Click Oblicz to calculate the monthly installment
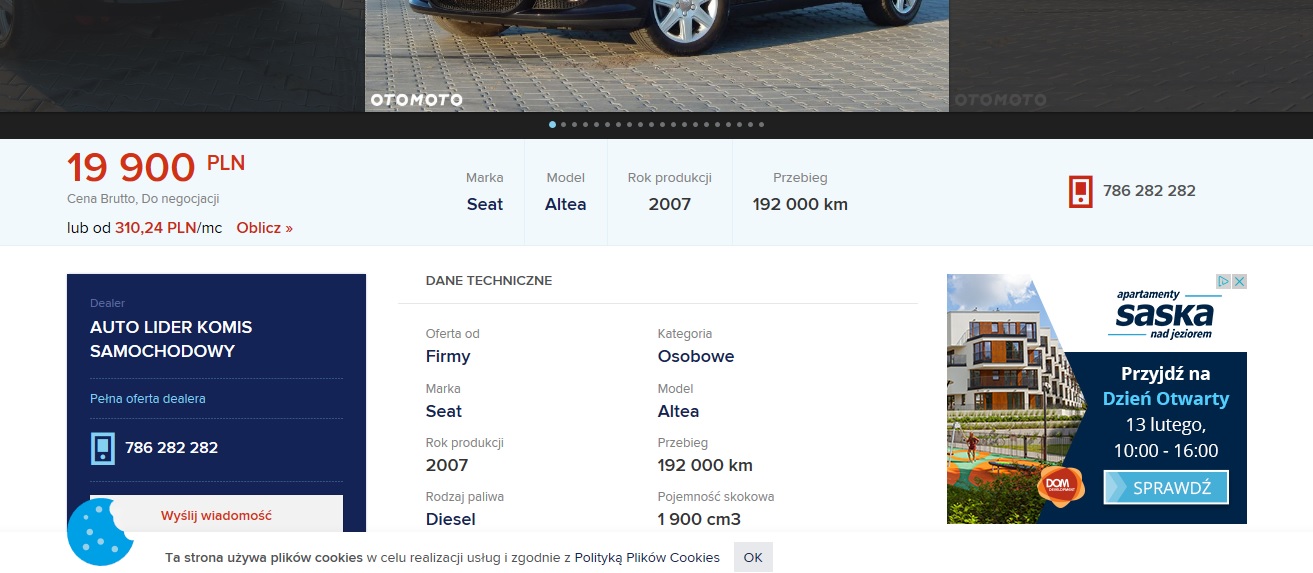 (x=264, y=228)
